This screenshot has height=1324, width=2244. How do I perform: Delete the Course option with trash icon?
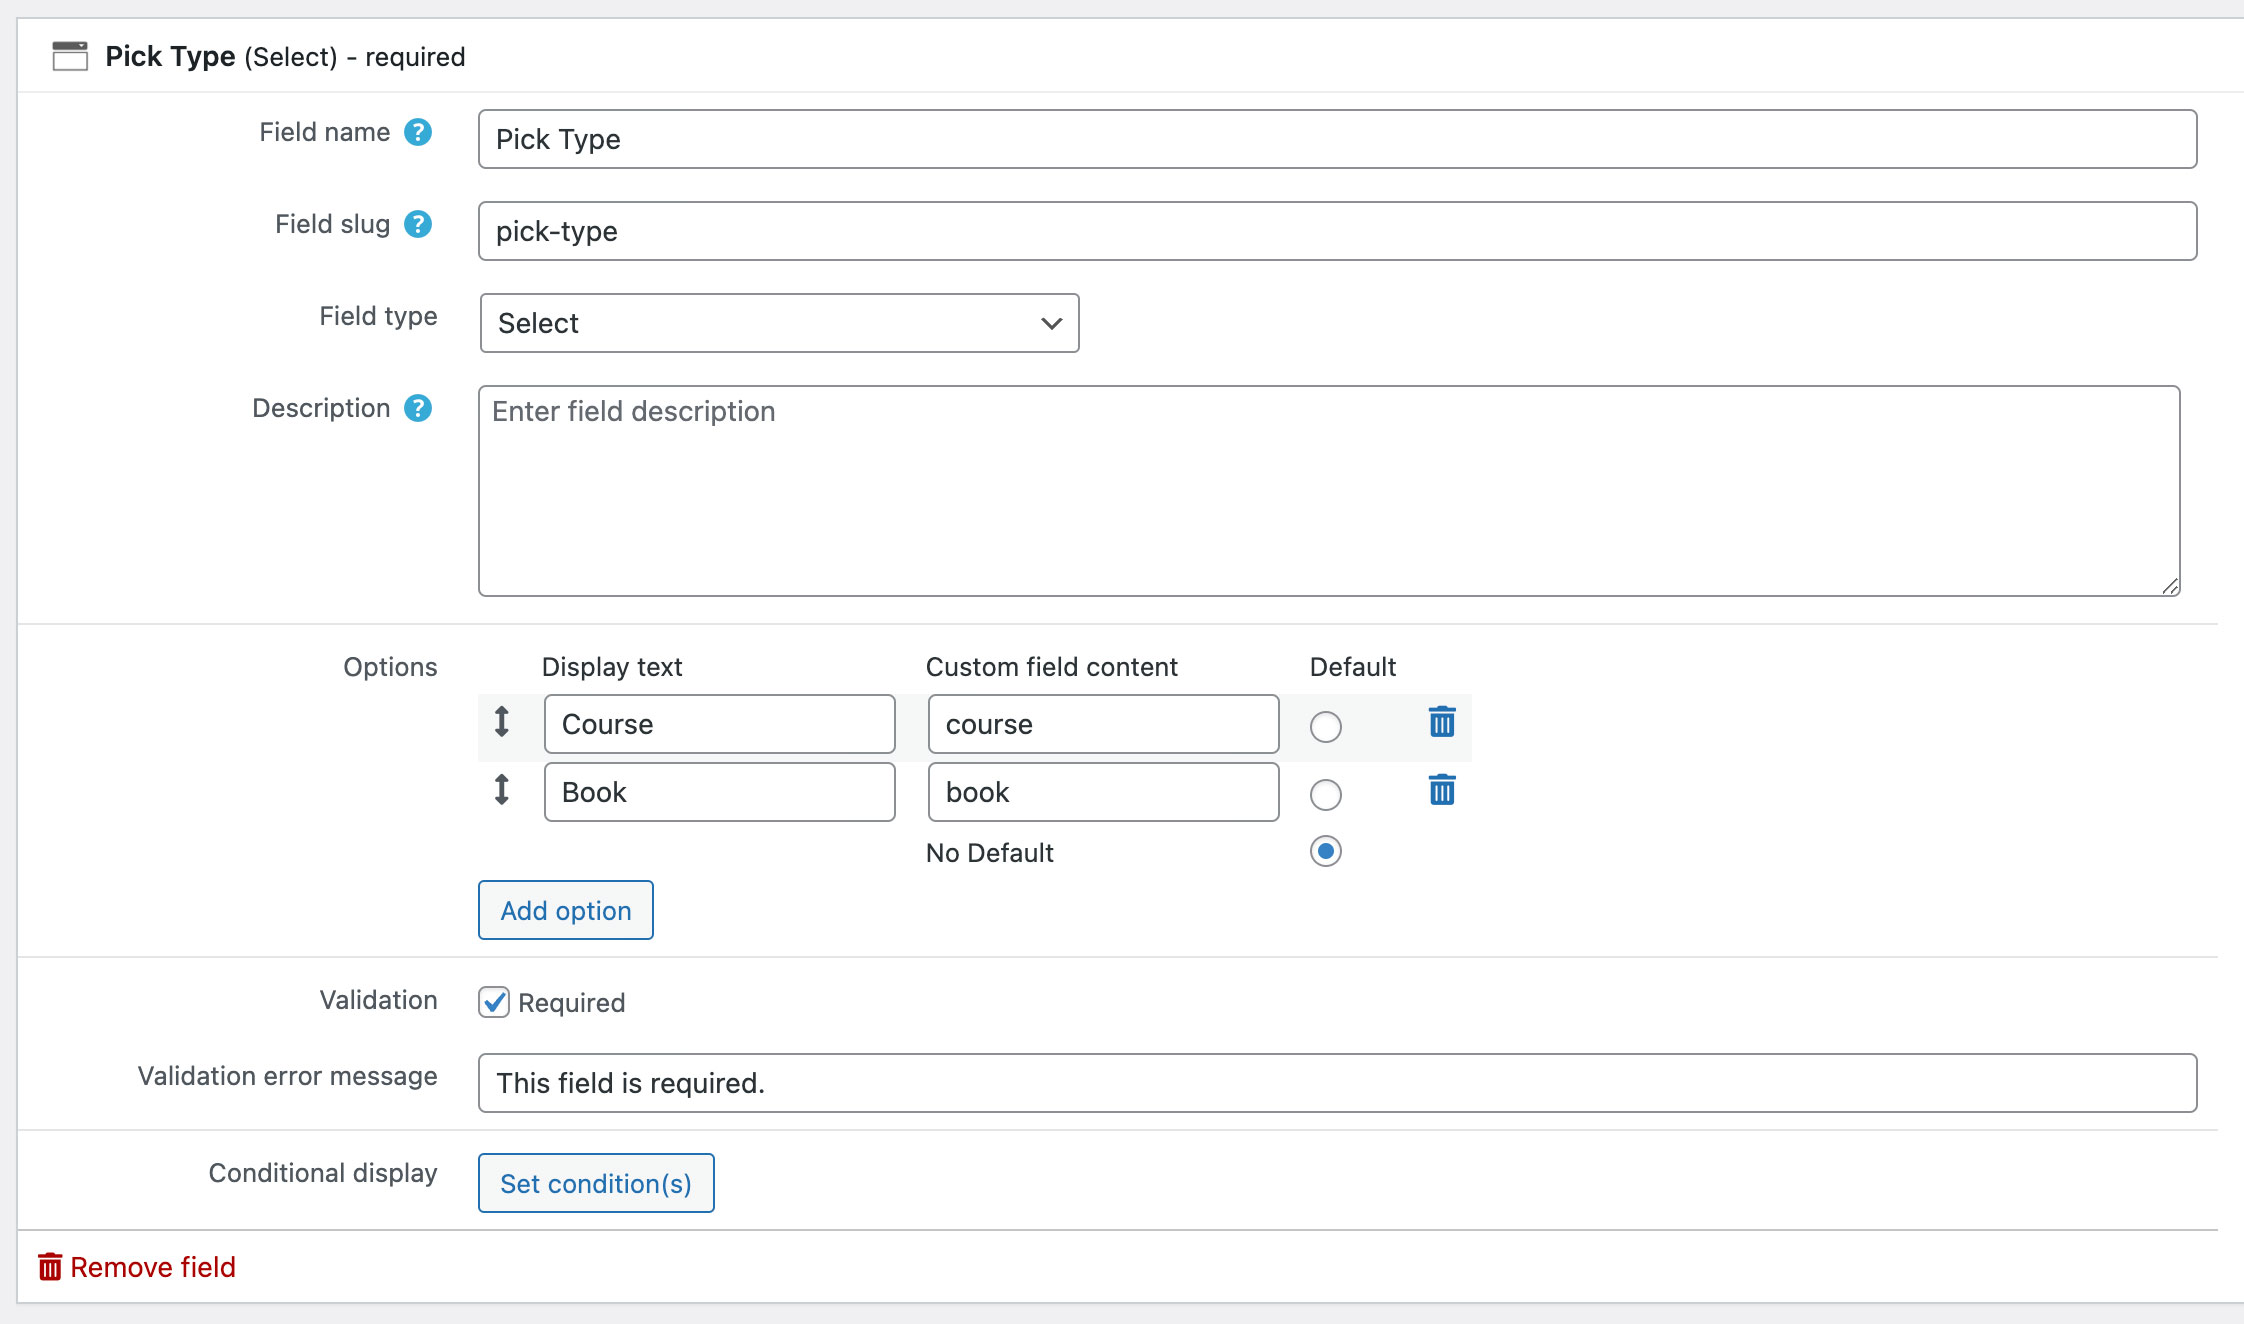(1442, 721)
